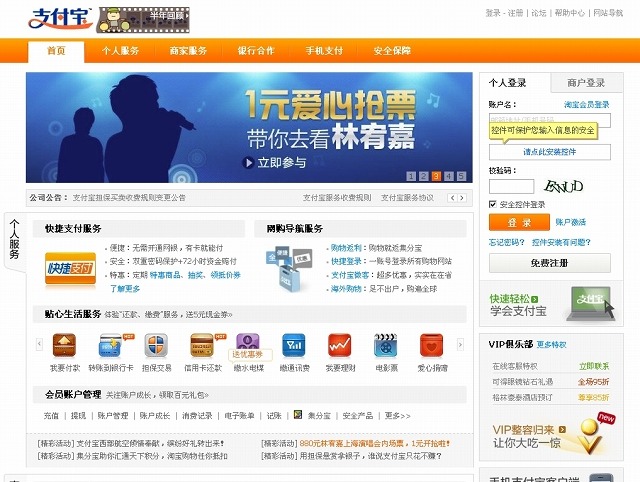Image resolution: width=640 pixels, height=482 pixels.
Task: Open 手机支付 navigation menu
Action: (324, 51)
